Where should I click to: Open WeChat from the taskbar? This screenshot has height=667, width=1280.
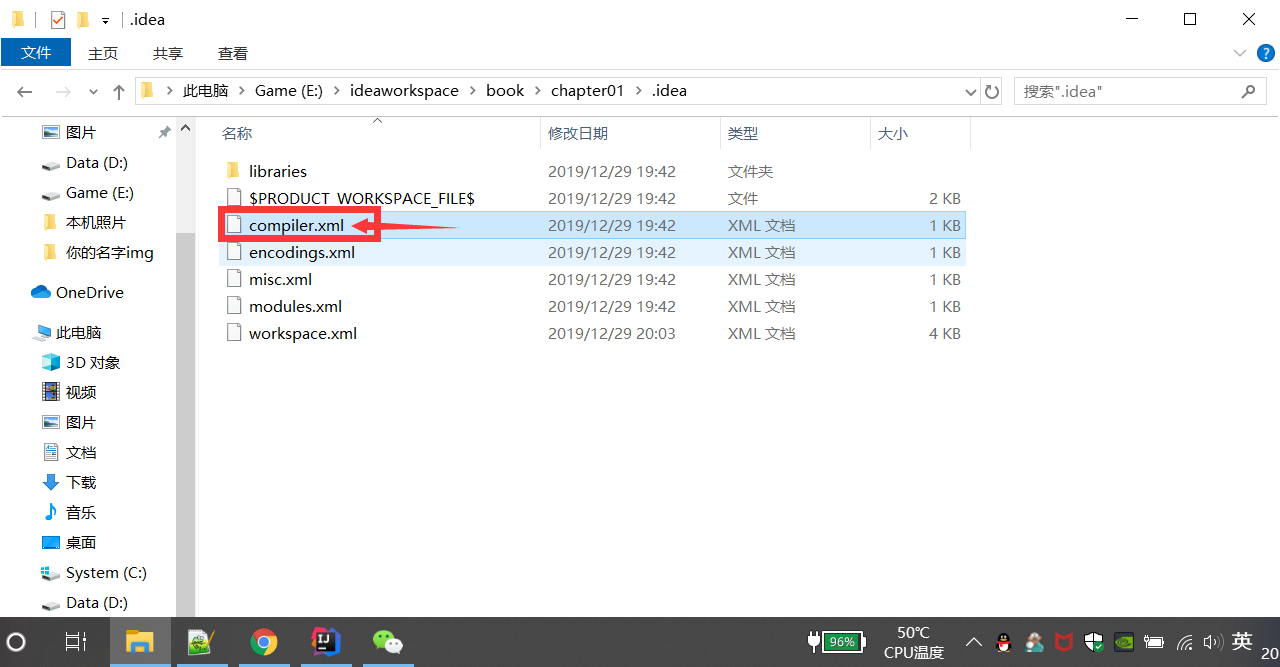click(x=386, y=642)
